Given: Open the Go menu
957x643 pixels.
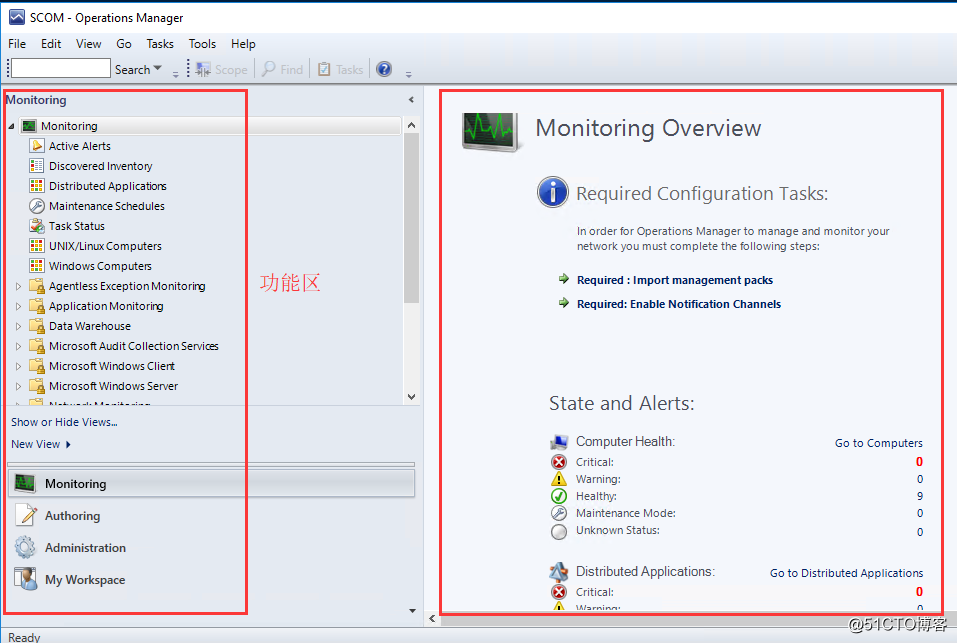Looking at the screenshot, I should (124, 44).
